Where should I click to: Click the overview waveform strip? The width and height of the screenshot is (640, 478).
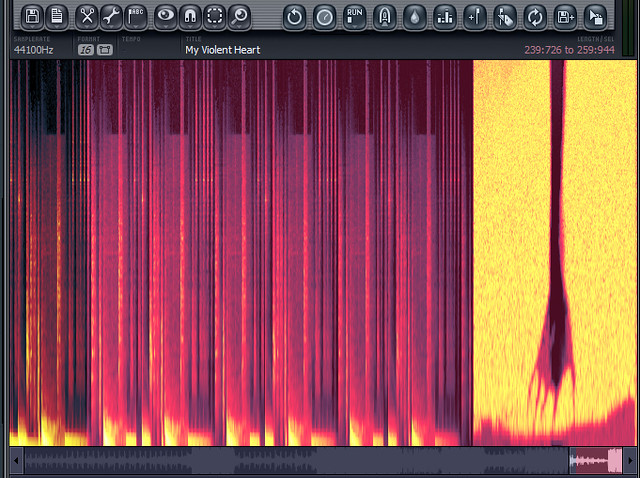point(323,460)
